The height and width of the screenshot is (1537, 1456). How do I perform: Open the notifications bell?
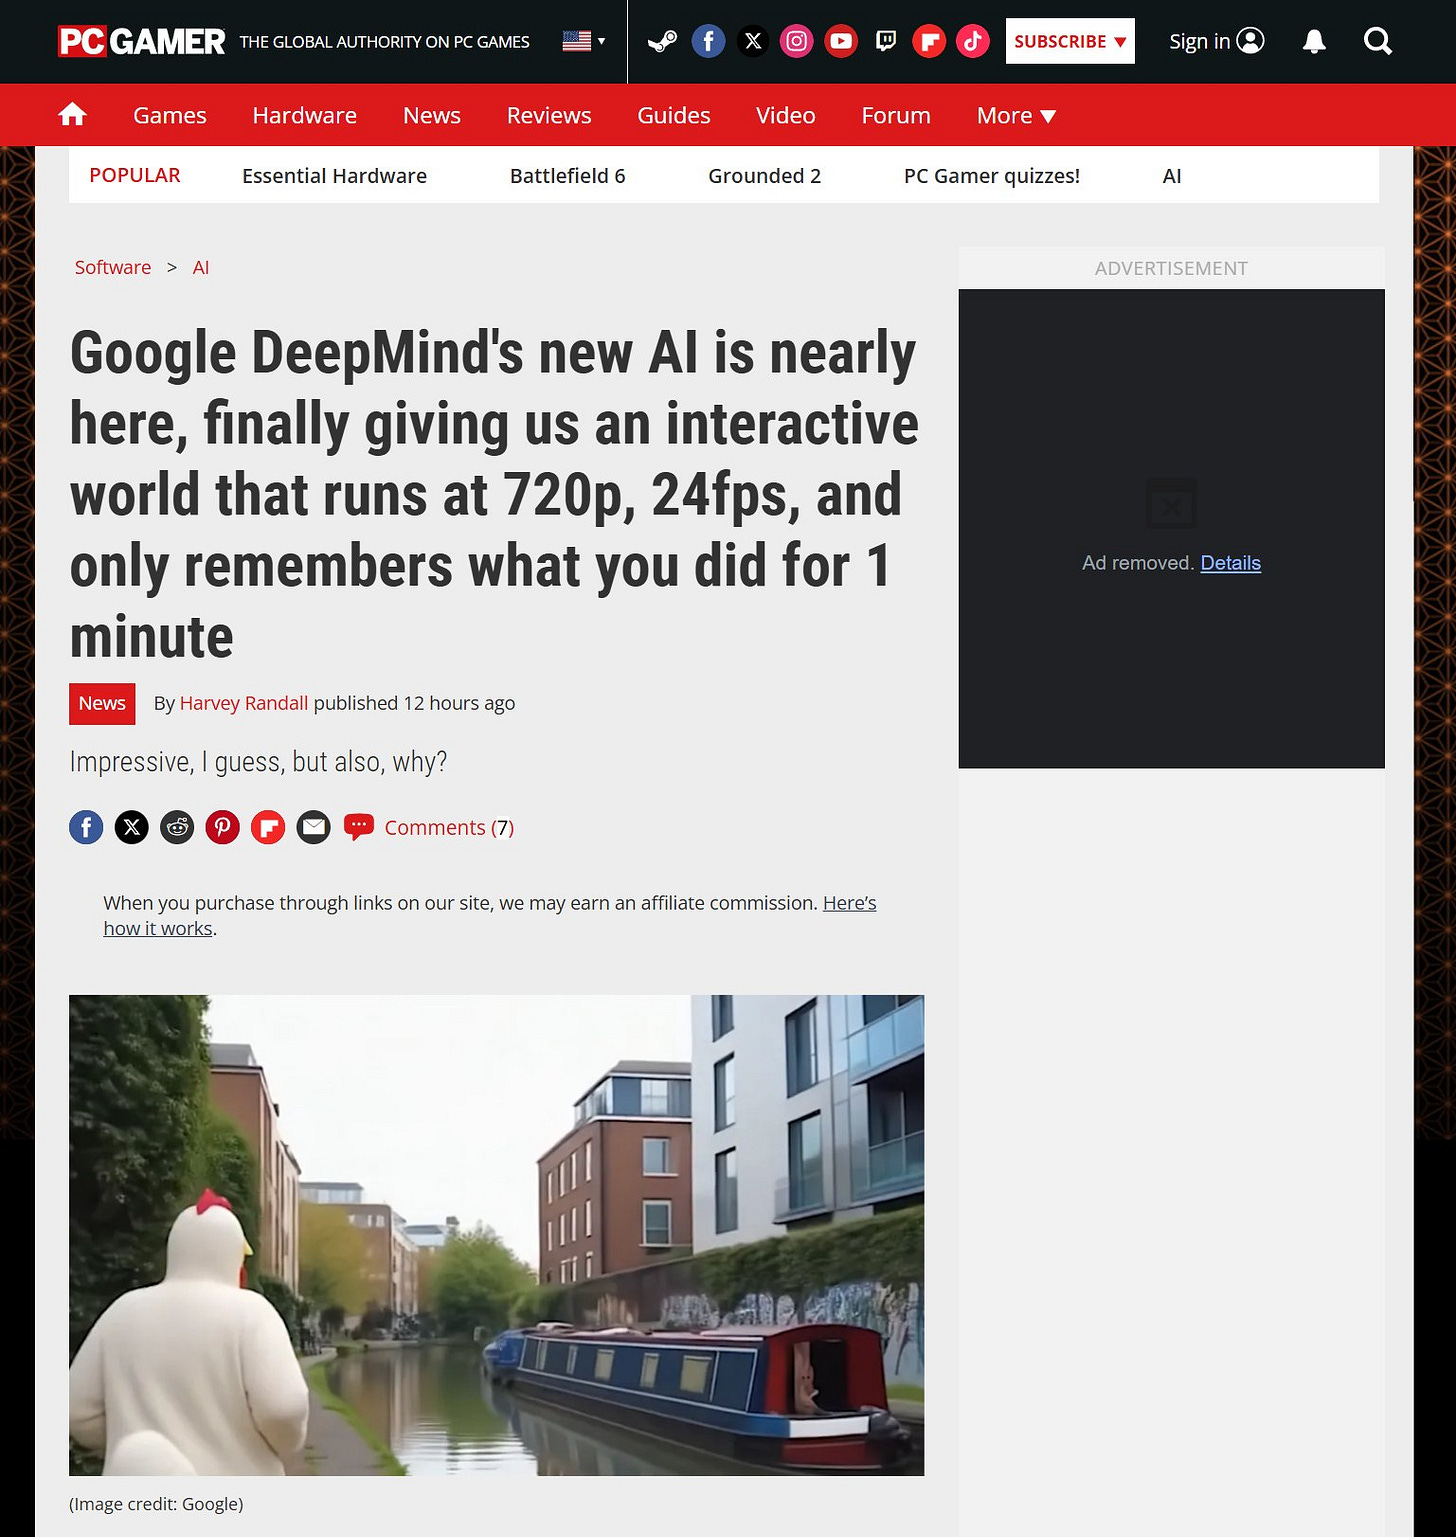1314,41
